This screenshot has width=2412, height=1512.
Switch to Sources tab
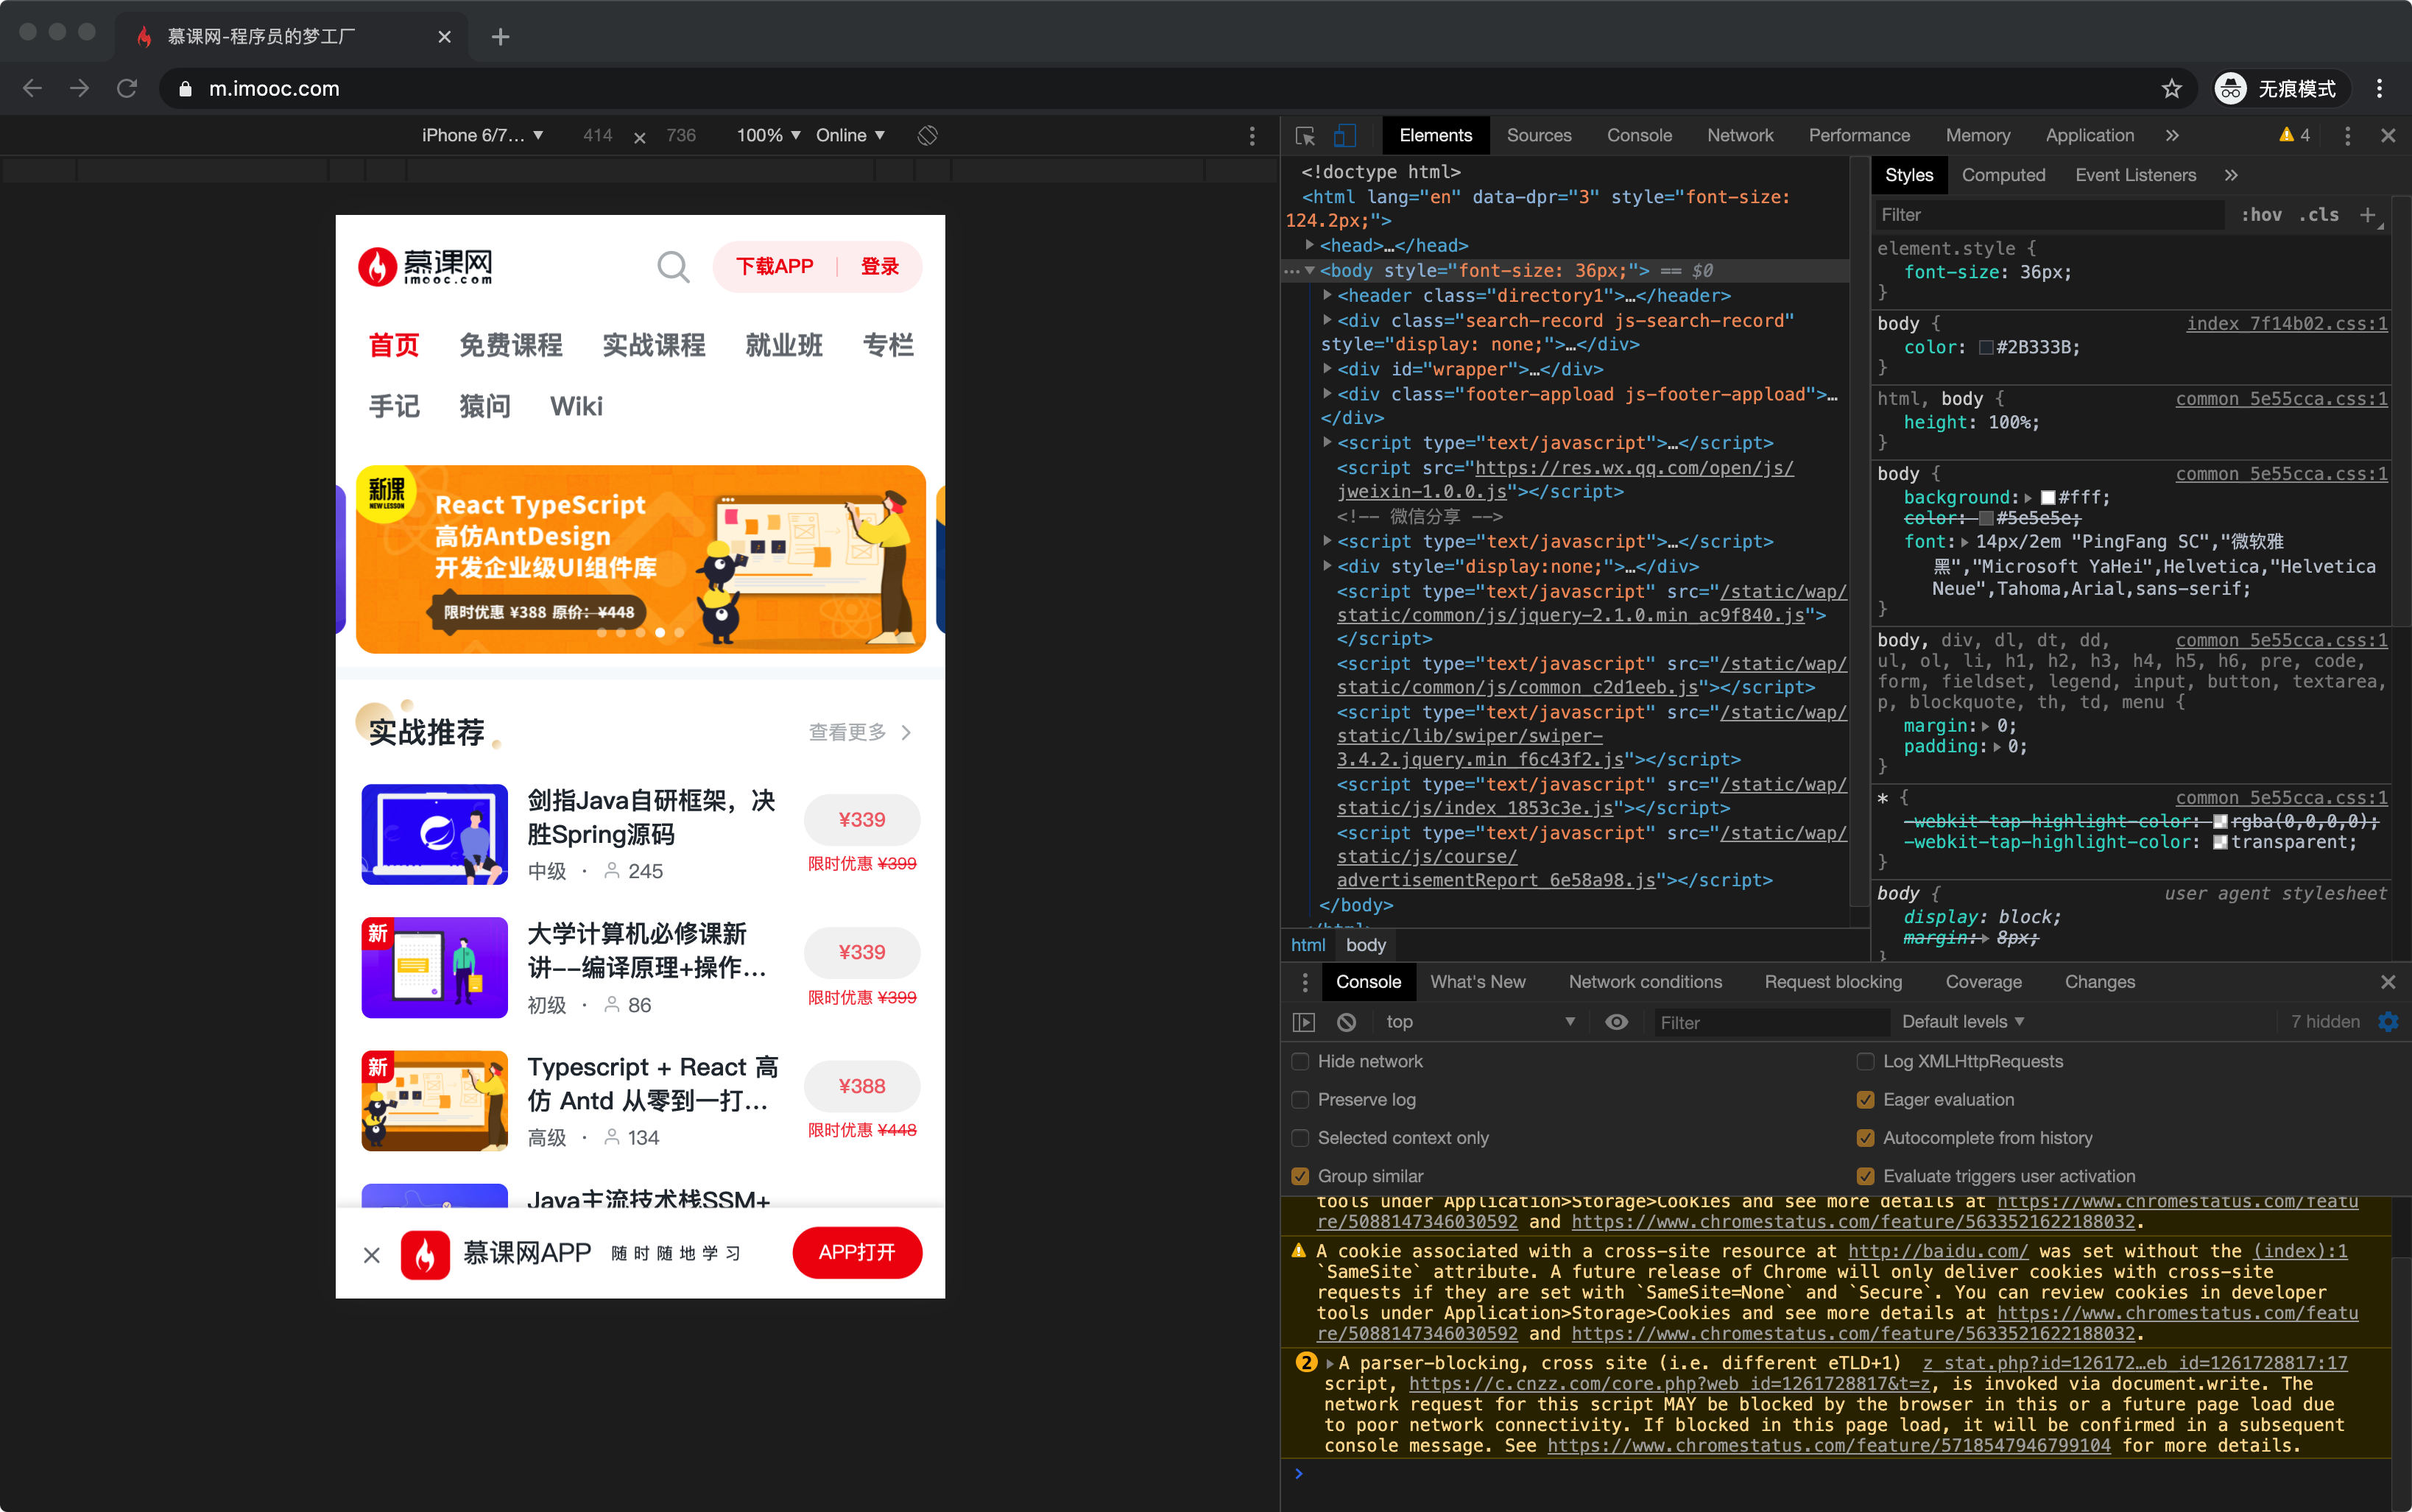coord(1538,135)
